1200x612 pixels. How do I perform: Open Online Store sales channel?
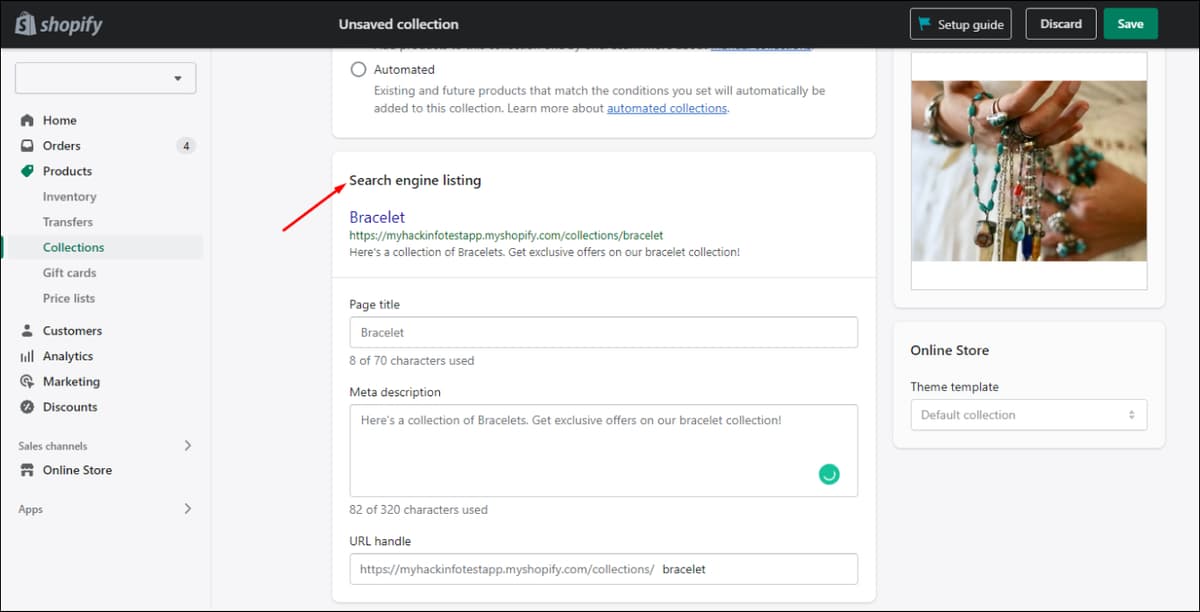pos(77,470)
